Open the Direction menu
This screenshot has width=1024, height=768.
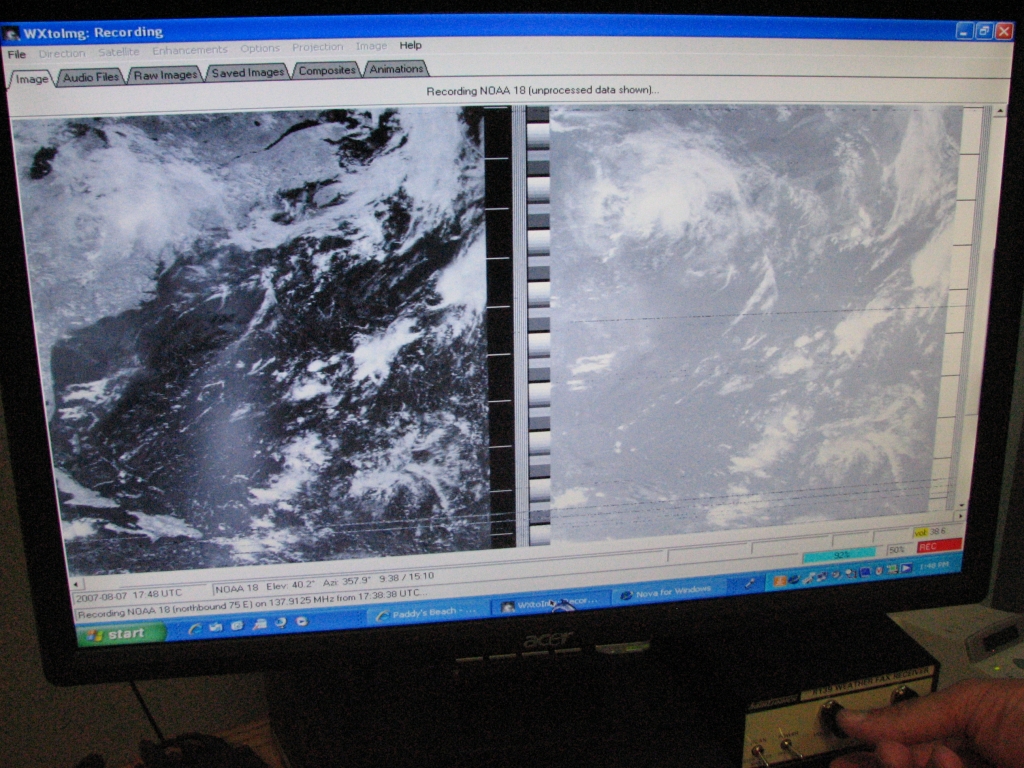click(61, 54)
